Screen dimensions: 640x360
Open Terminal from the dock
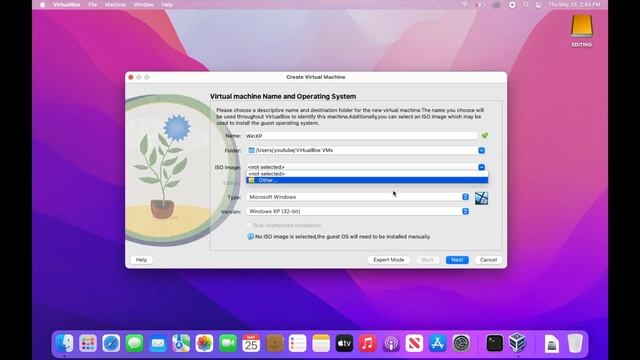point(494,343)
